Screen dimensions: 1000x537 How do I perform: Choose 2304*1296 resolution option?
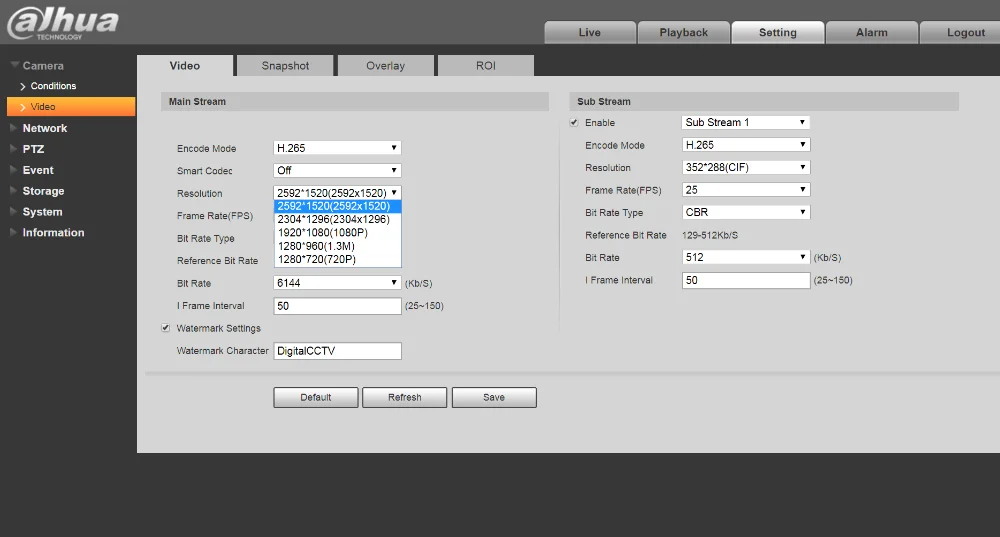pyautogui.click(x=337, y=219)
